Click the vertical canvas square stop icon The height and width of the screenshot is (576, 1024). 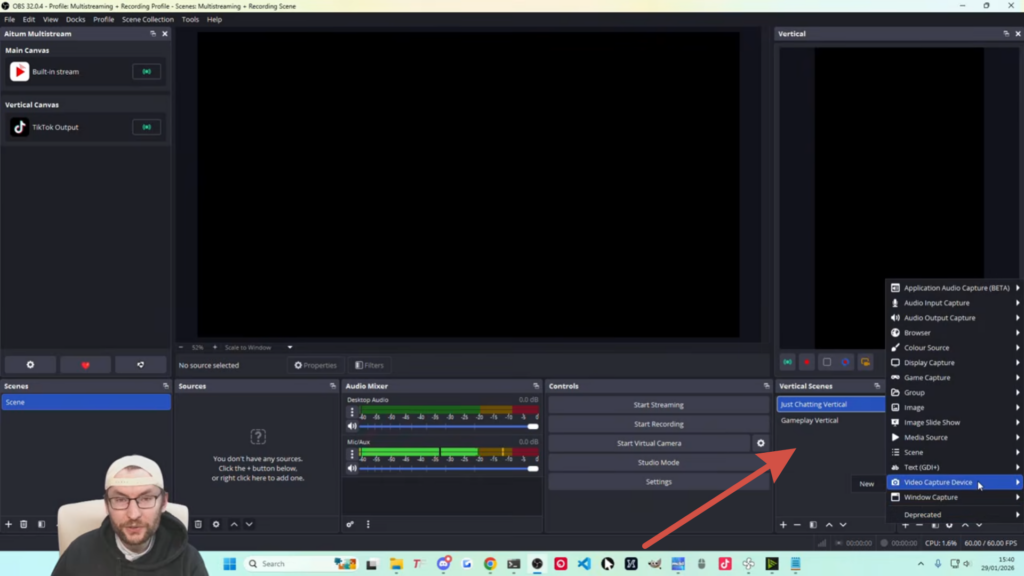tap(827, 362)
